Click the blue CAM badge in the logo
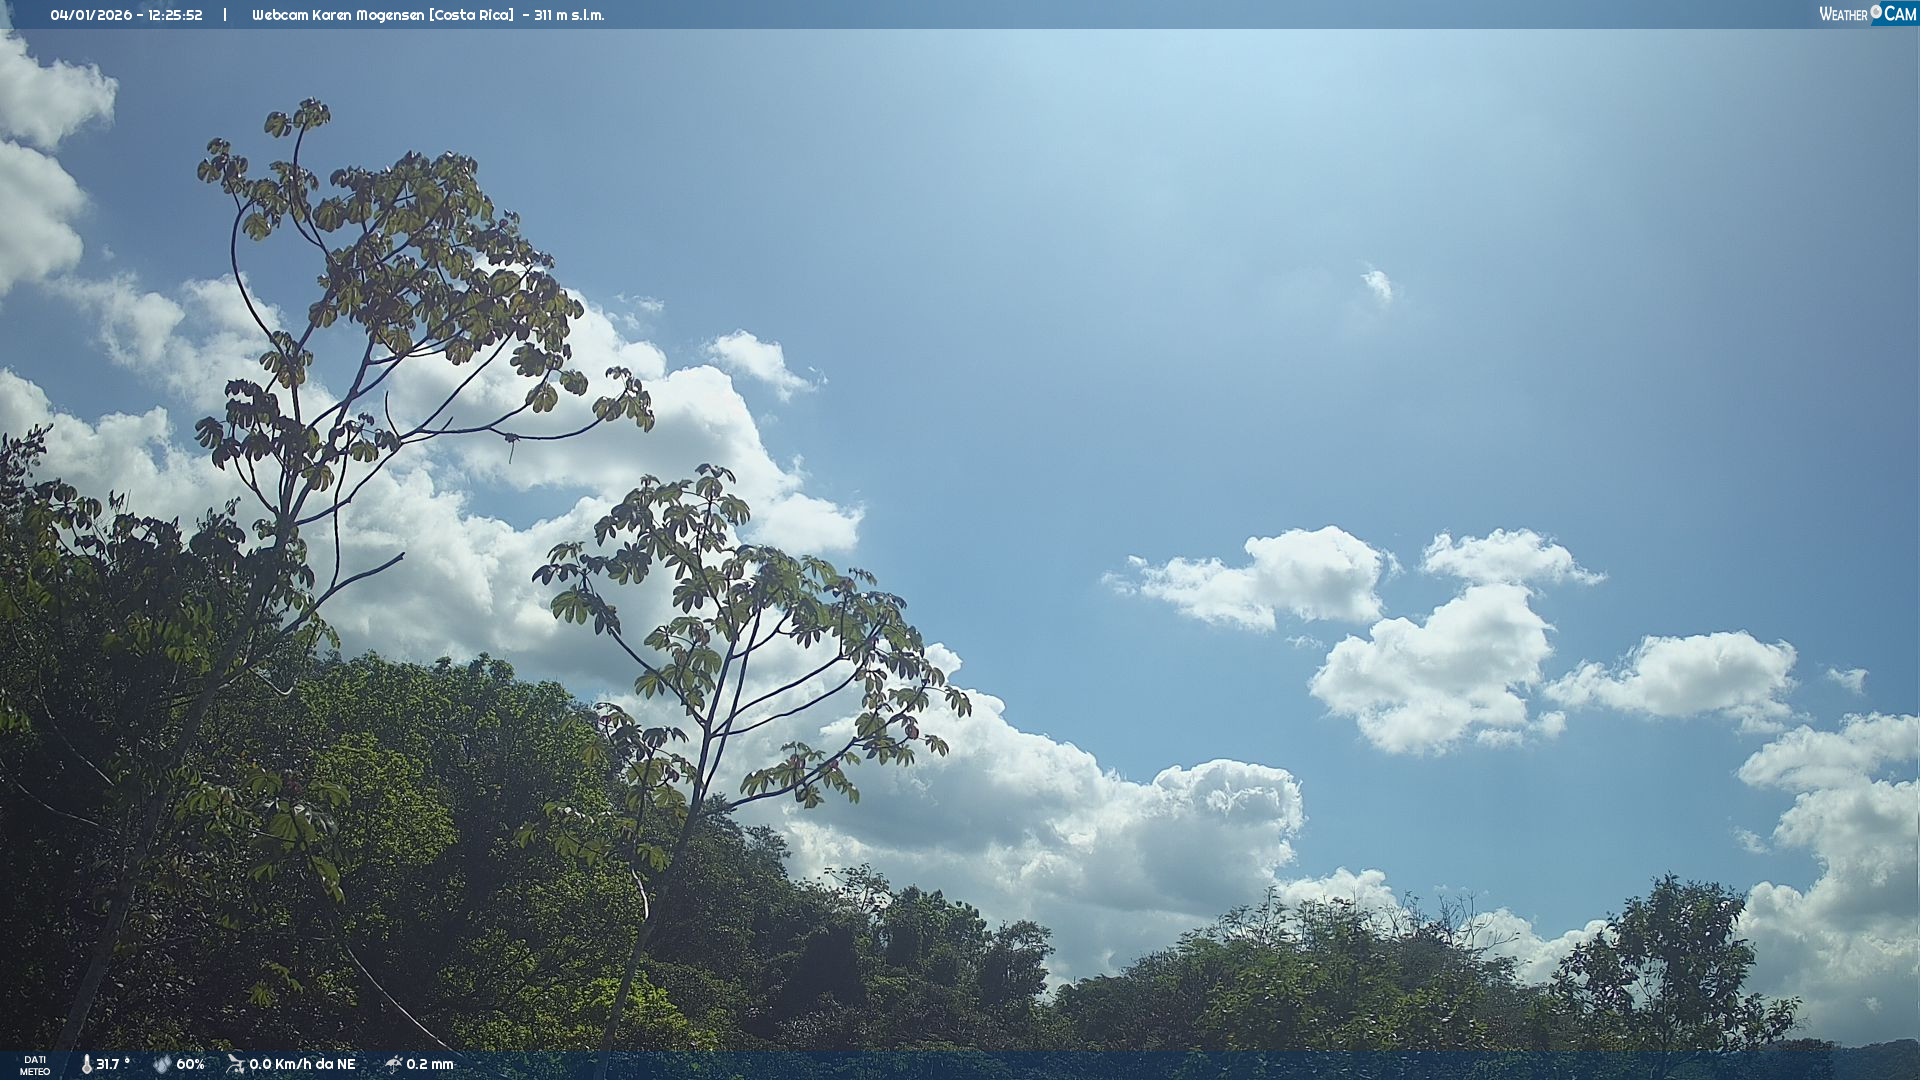This screenshot has height=1080, width=1920. point(1900,14)
